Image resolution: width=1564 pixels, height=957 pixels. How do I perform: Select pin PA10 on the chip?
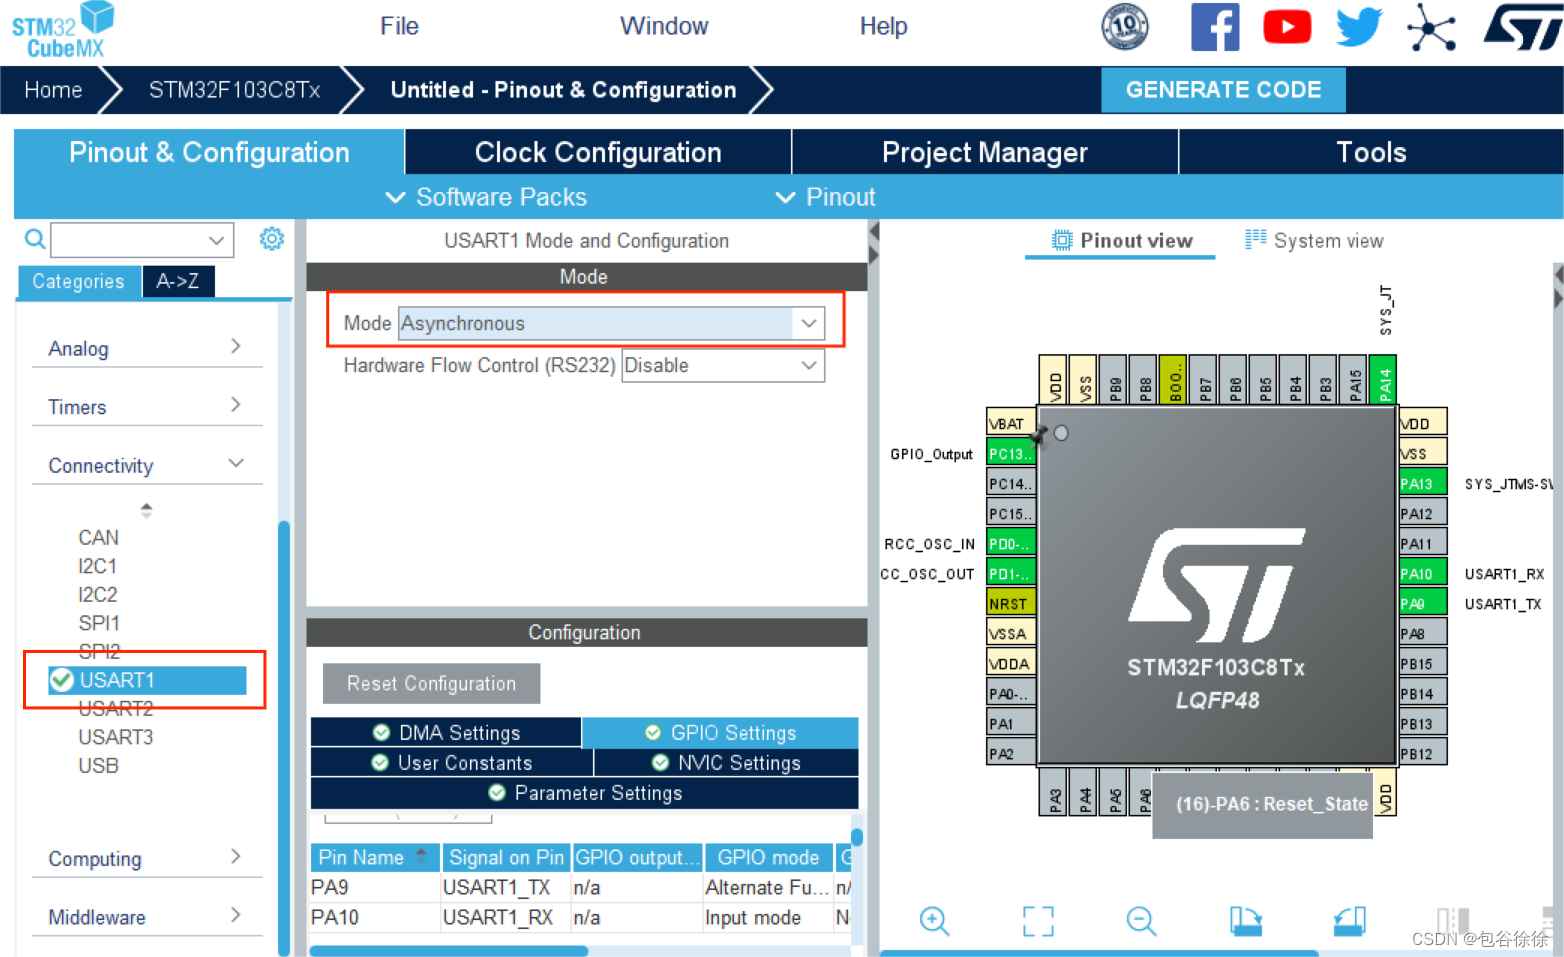tap(1422, 573)
